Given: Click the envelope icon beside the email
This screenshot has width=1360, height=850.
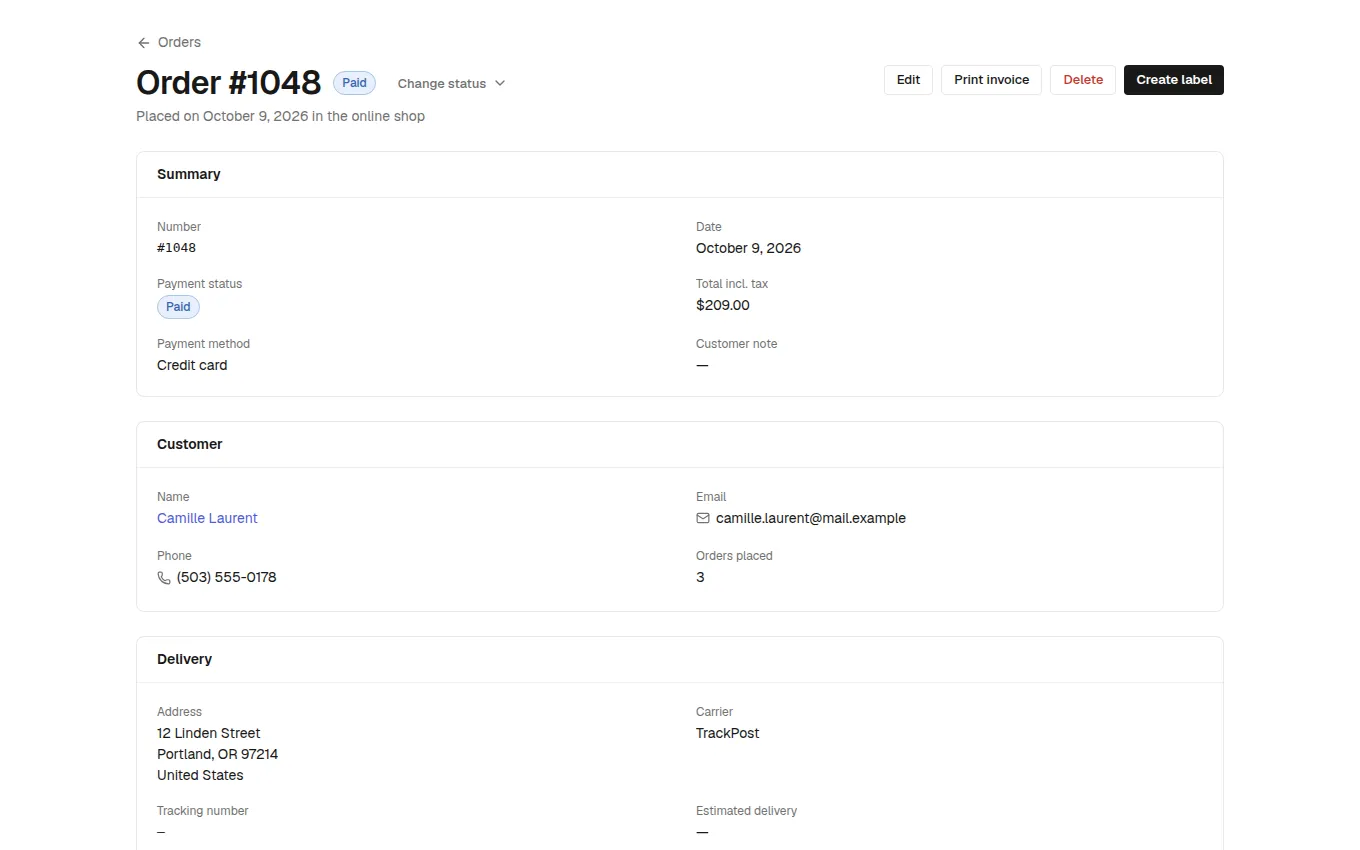Looking at the screenshot, I should pyautogui.click(x=703, y=518).
